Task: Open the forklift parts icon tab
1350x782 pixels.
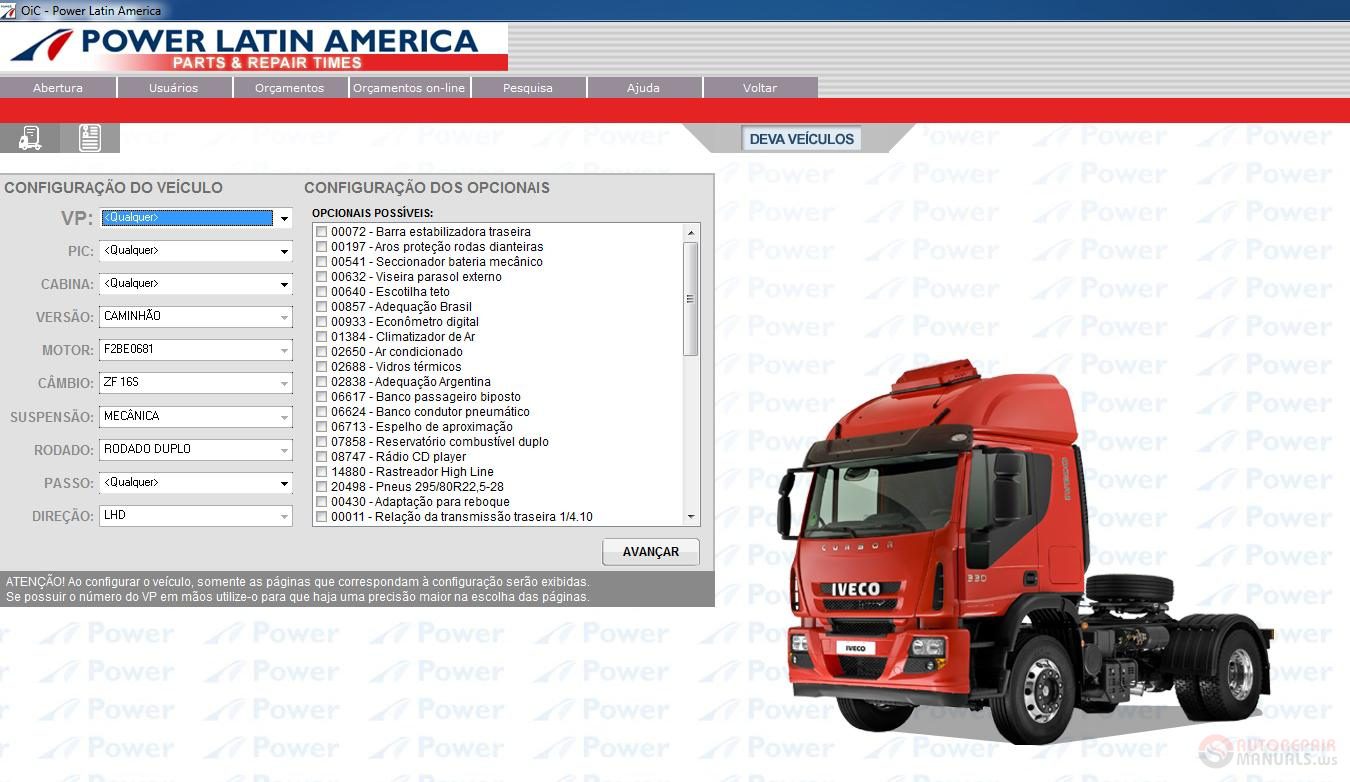Action: (x=30, y=138)
